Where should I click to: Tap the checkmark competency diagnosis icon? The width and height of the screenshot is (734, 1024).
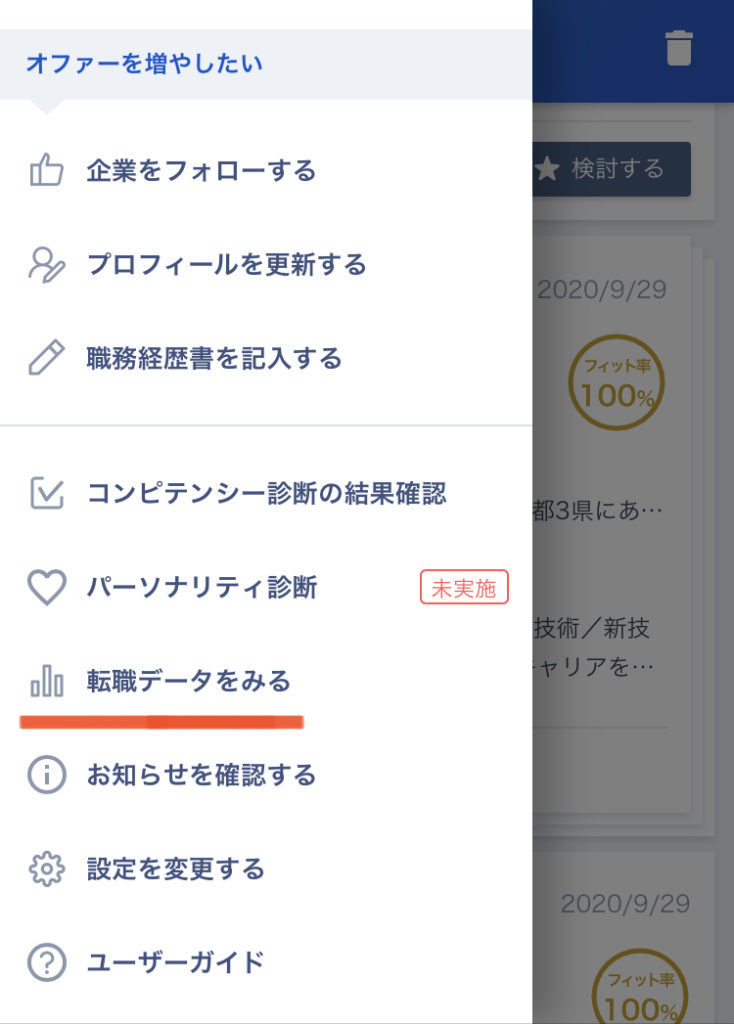tap(46, 493)
